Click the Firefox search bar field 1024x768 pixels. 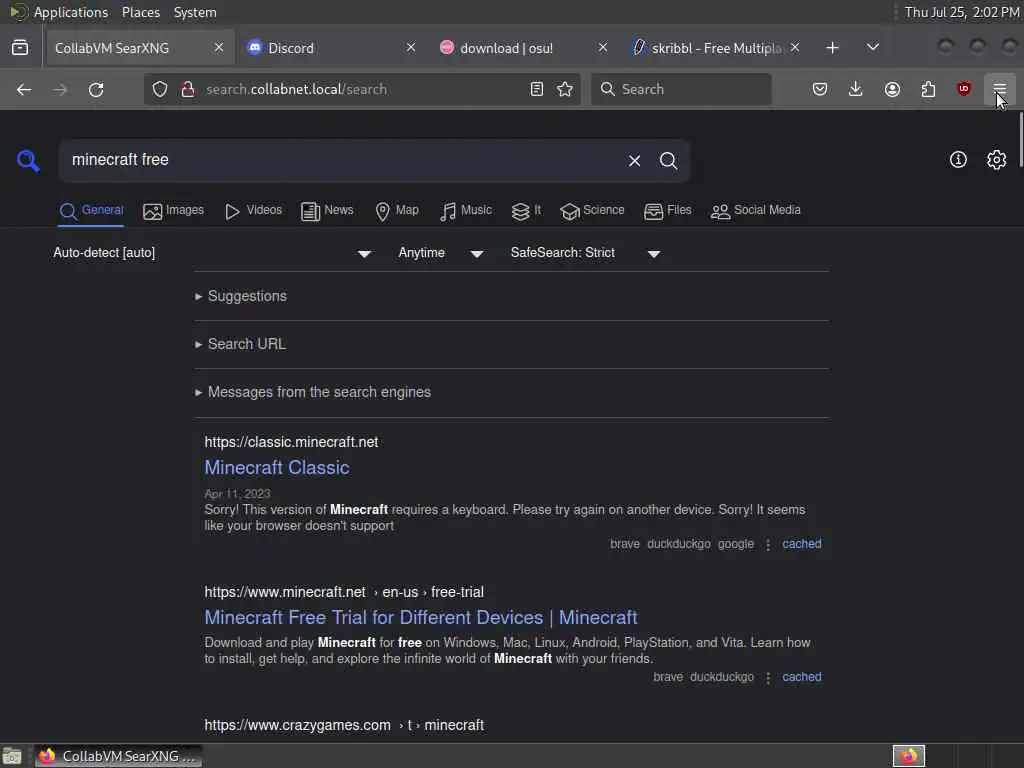(681, 89)
